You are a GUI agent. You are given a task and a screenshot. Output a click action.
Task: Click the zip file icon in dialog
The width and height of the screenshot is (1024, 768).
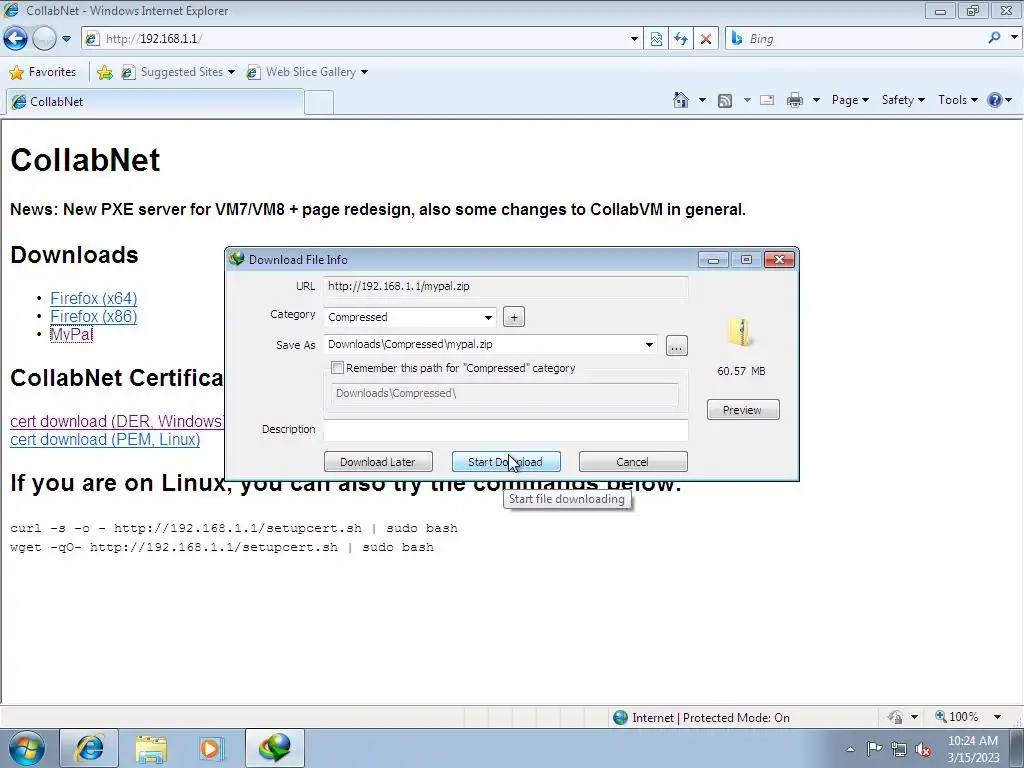(x=741, y=332)
